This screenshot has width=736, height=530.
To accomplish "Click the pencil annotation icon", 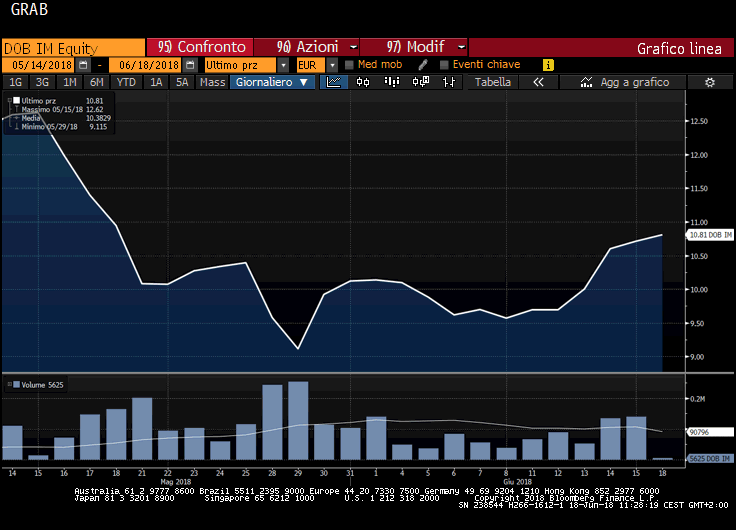I will click(x=423, y=65).
